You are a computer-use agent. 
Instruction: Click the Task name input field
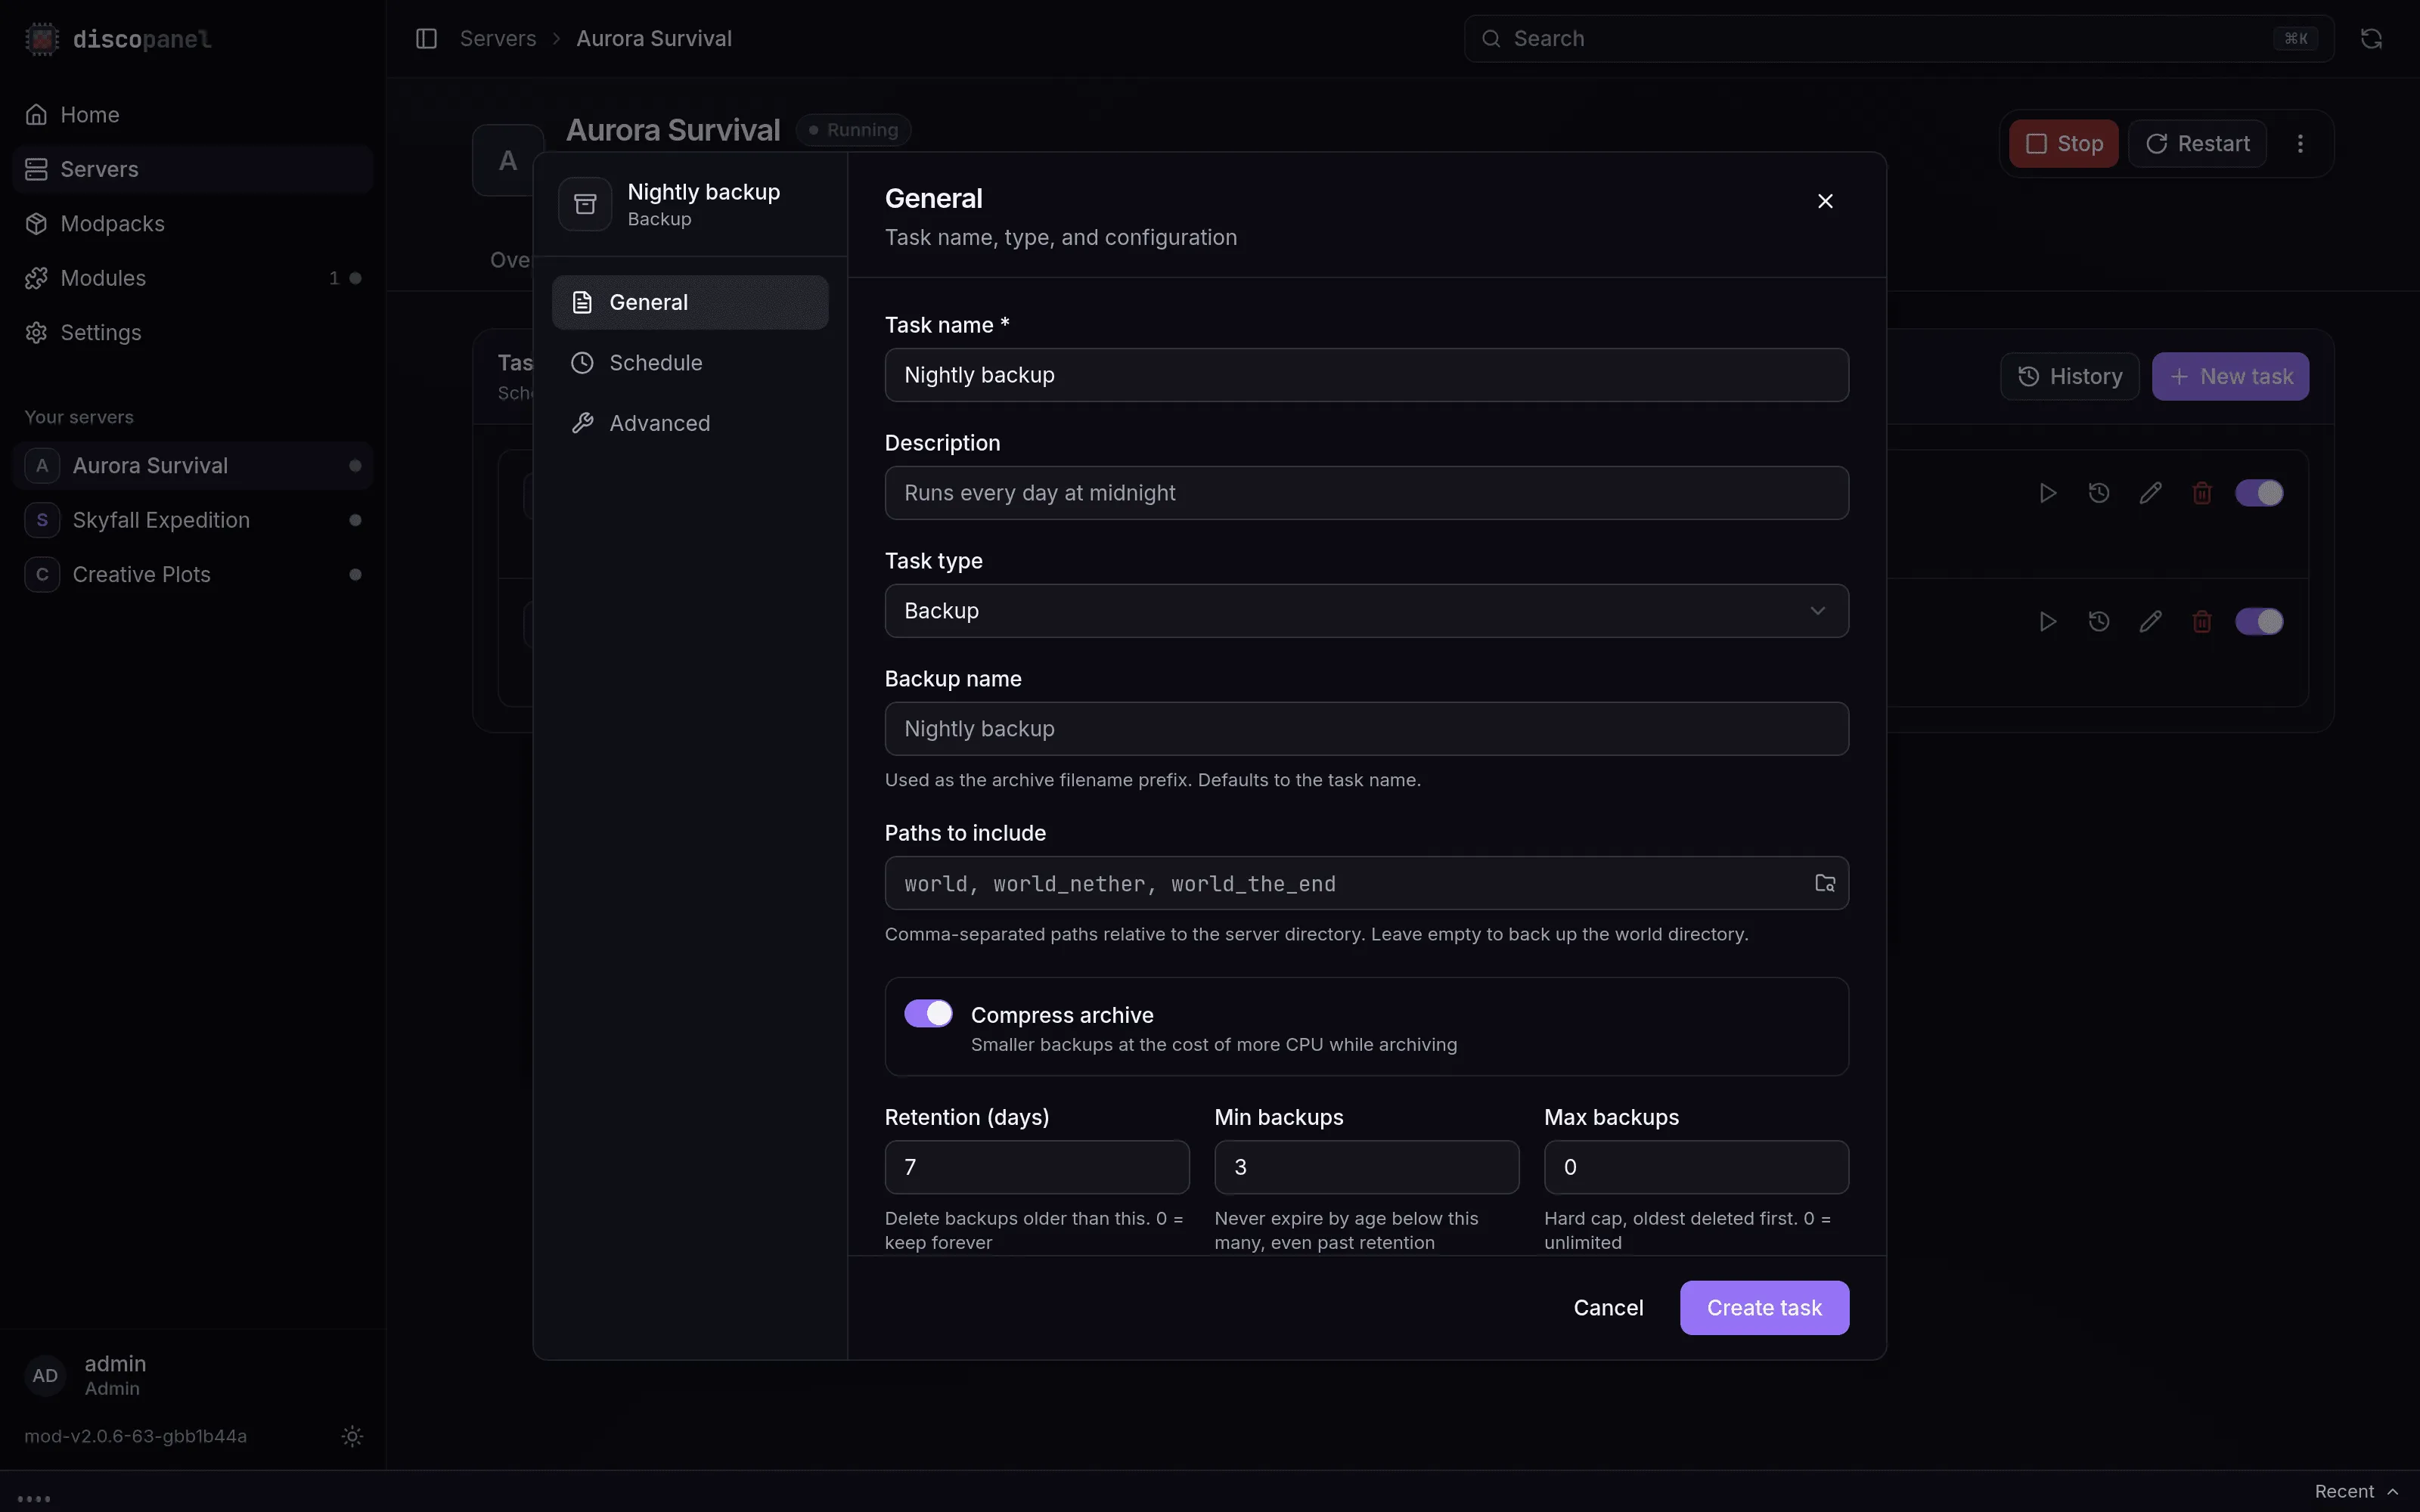click(1366, 375)
